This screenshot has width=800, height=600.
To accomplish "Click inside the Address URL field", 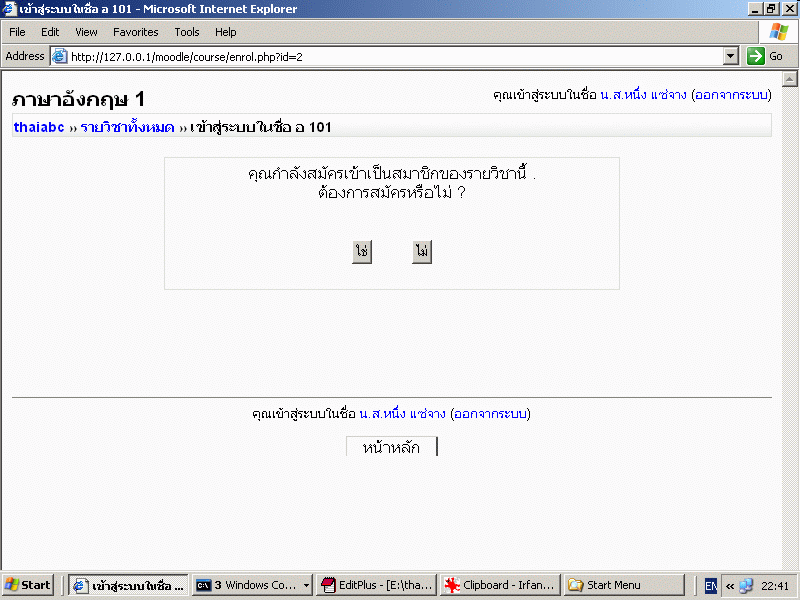I will coord(400,56).
